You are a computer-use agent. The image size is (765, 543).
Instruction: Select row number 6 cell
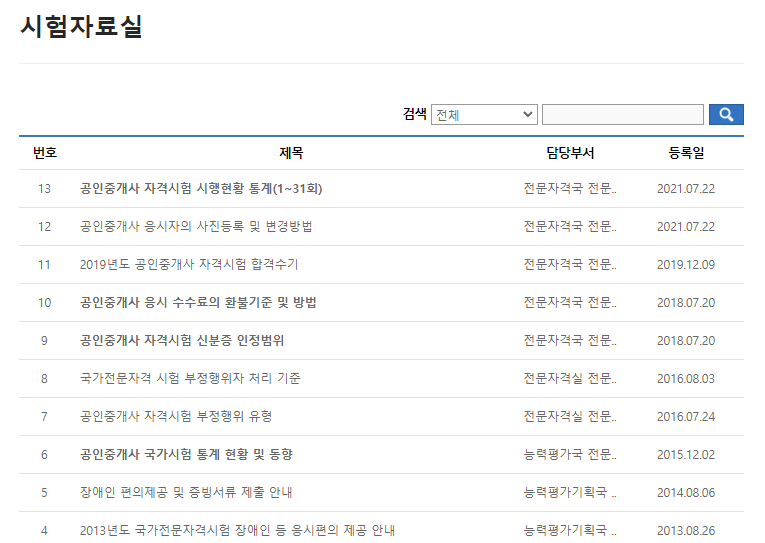click(x=44, y=455)
